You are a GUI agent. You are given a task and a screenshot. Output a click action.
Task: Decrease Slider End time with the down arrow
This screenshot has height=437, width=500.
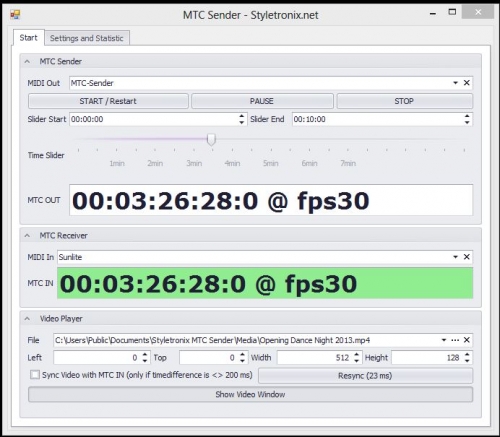(x=467, y=122)
